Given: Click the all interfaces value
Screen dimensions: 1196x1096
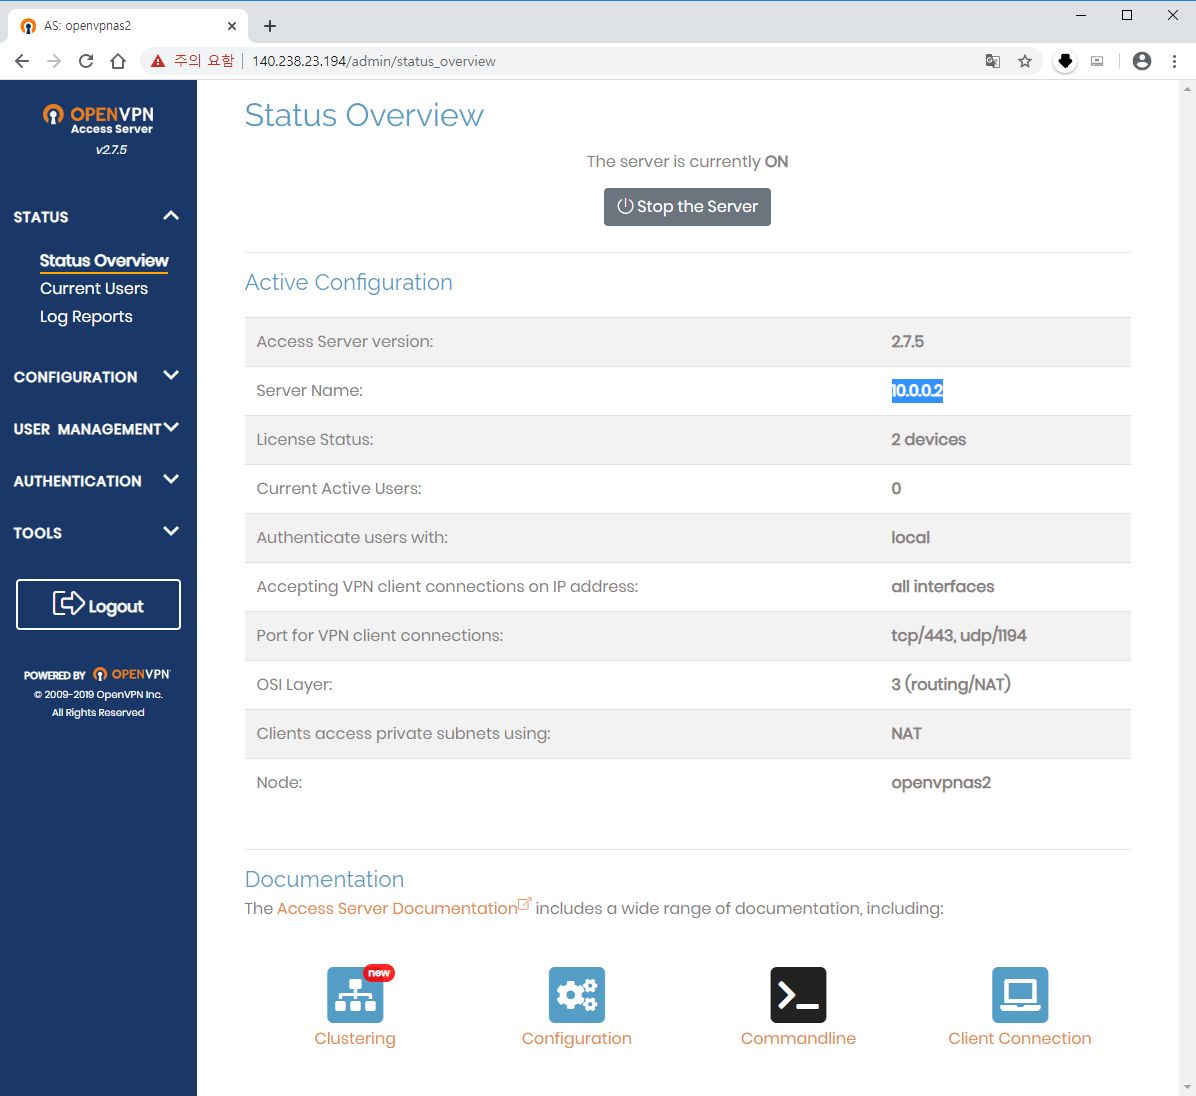Looking at the screenshot, I should pyautogui.click(x=942, y=586).
